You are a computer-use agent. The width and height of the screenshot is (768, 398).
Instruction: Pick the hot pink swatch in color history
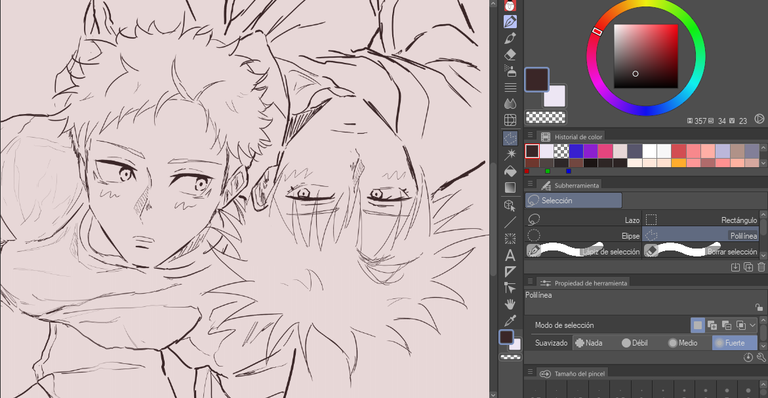tap(605, 151)
